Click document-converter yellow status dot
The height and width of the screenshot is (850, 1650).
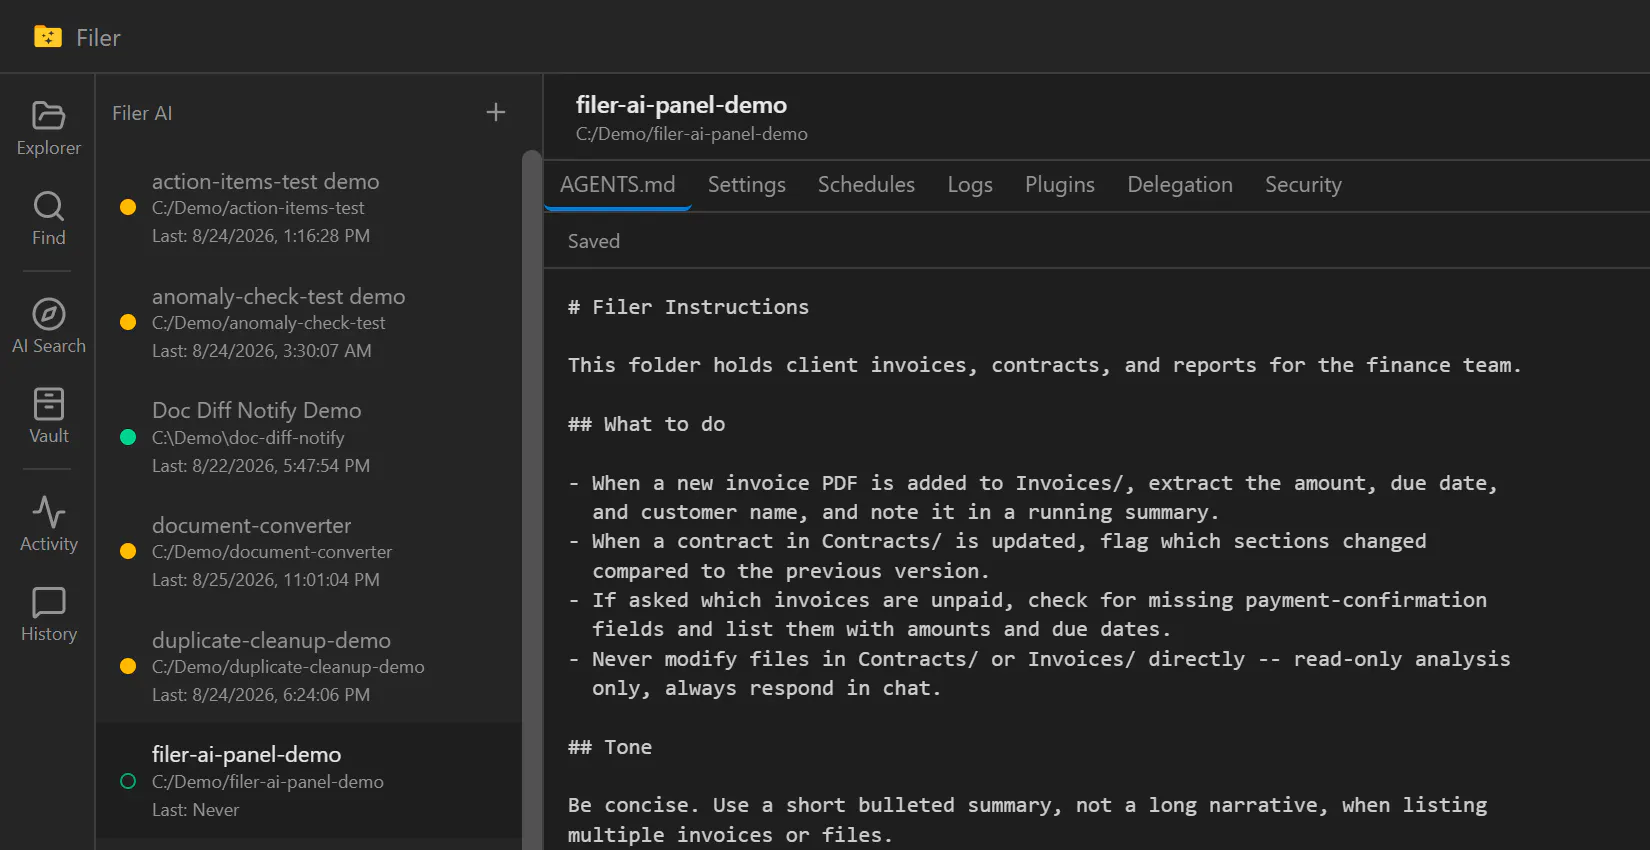(128, 551)
